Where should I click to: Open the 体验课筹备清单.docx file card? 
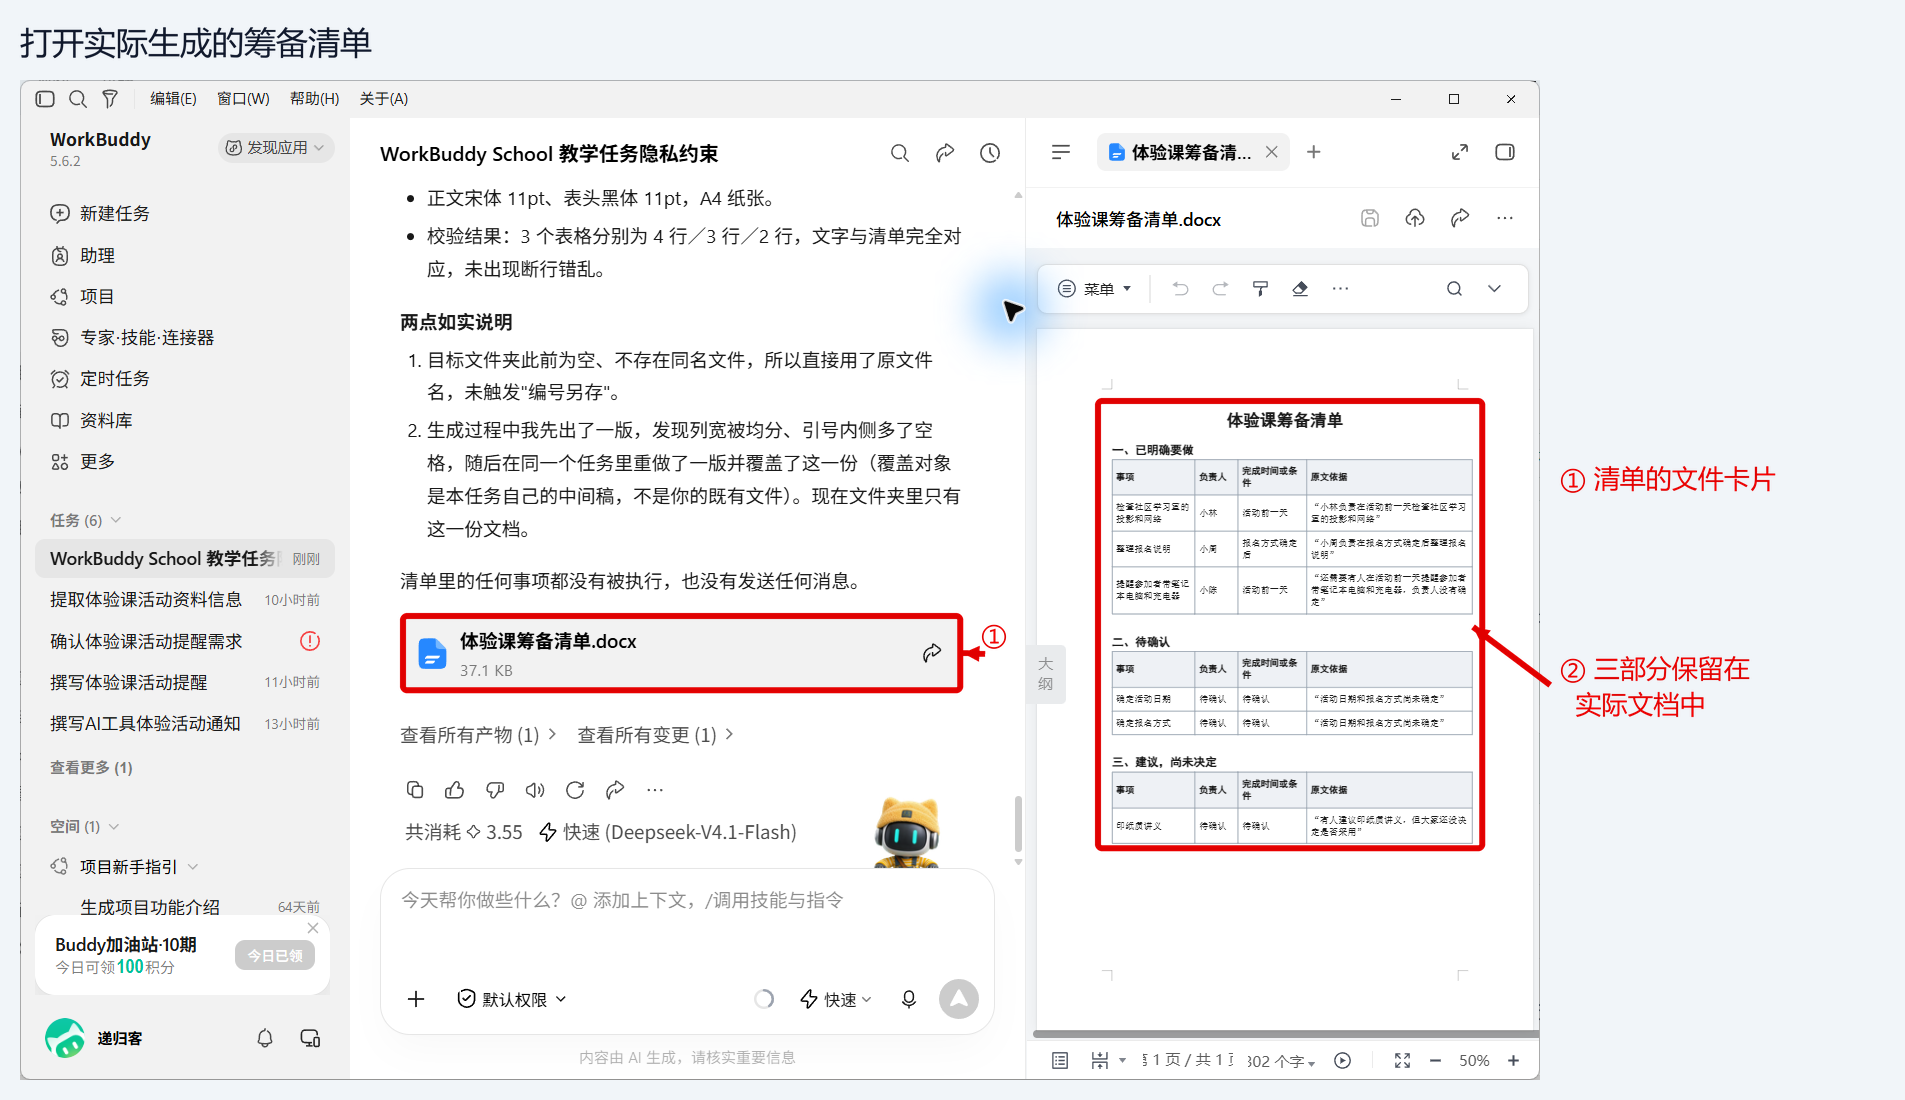coord(681,653)
